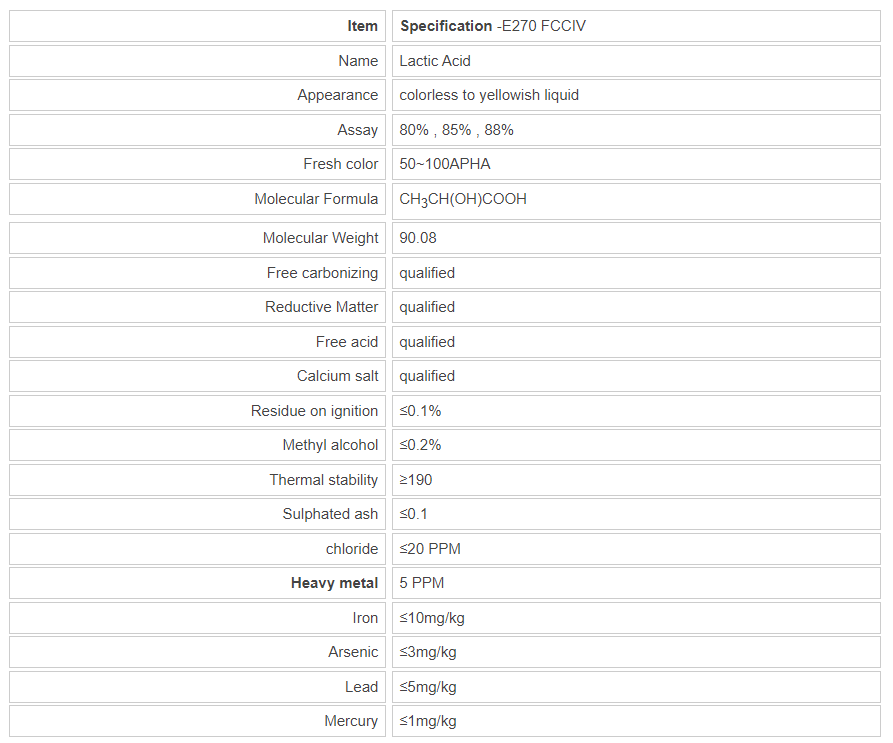Select the chloride value ≤20 PPM
The image size is (893, 743).
tap(430, 549)
